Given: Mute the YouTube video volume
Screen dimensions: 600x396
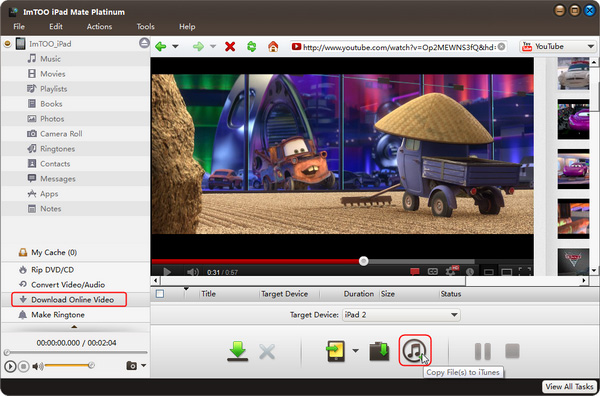Looking at the screenshot, I should pos(192,272).
